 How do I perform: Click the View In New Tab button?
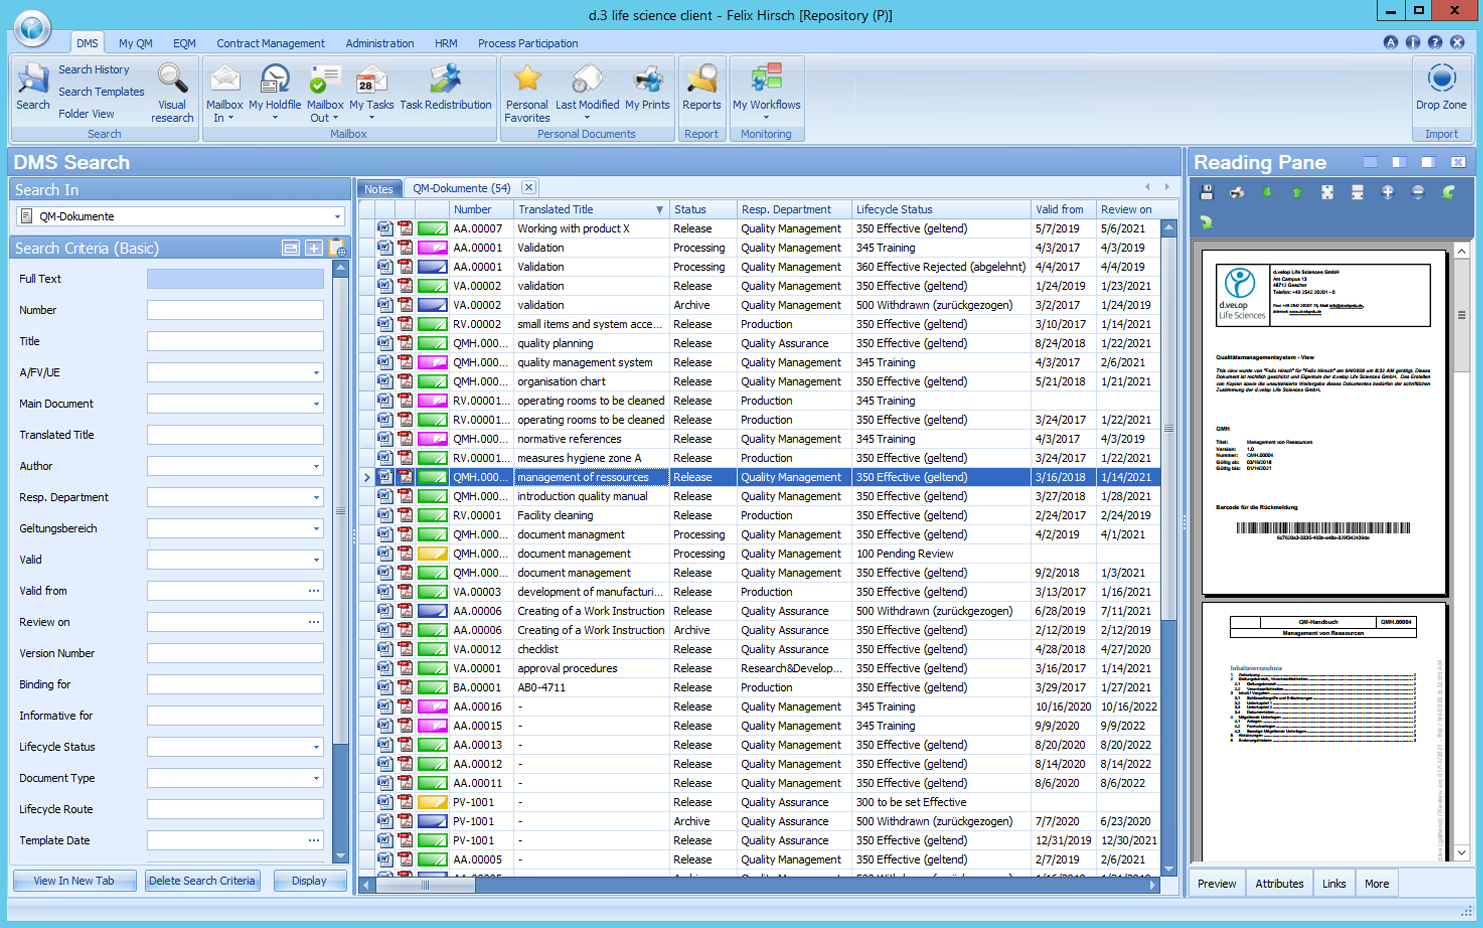point(74,881)
